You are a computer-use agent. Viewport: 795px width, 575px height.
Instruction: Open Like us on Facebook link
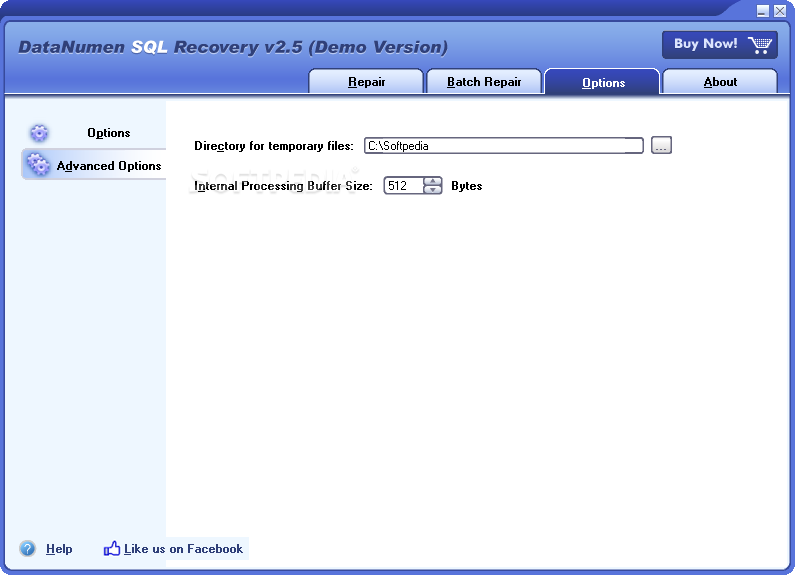coord(184,549)
